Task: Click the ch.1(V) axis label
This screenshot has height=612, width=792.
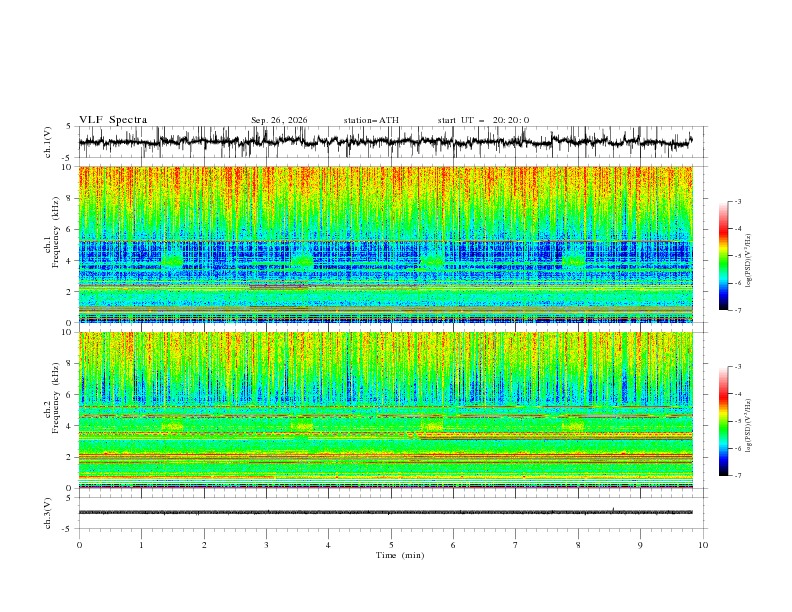Action: click(48, 142)
